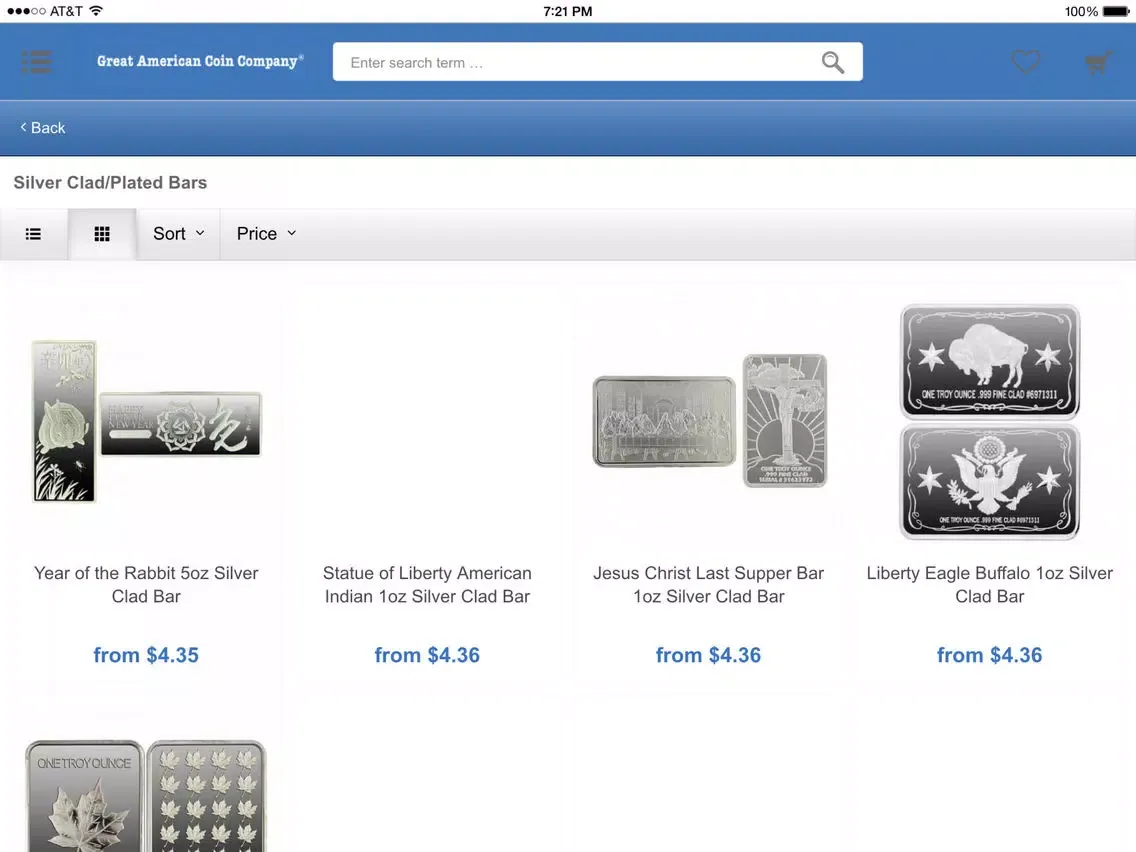Screen dimensions: 1136x852
Task: Expand the Price filter dropdown
Action: [x=266, y=234]
